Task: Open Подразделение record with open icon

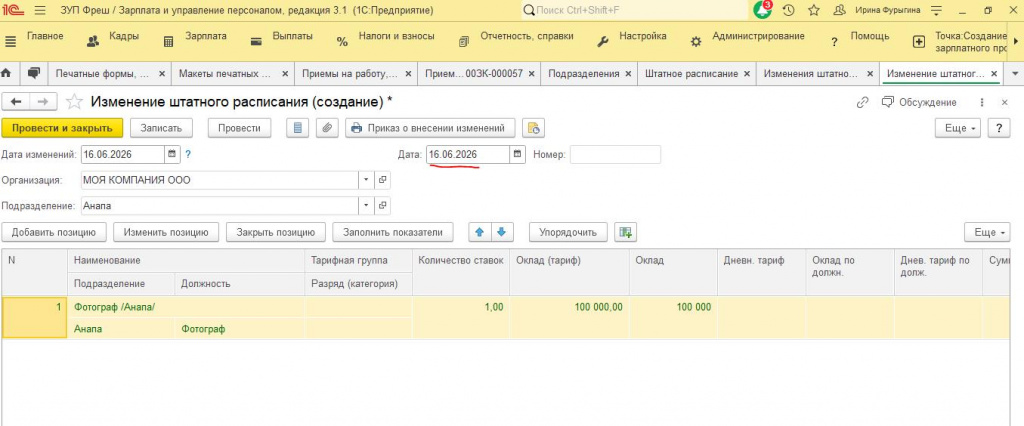Action: [x=383, y=205]
